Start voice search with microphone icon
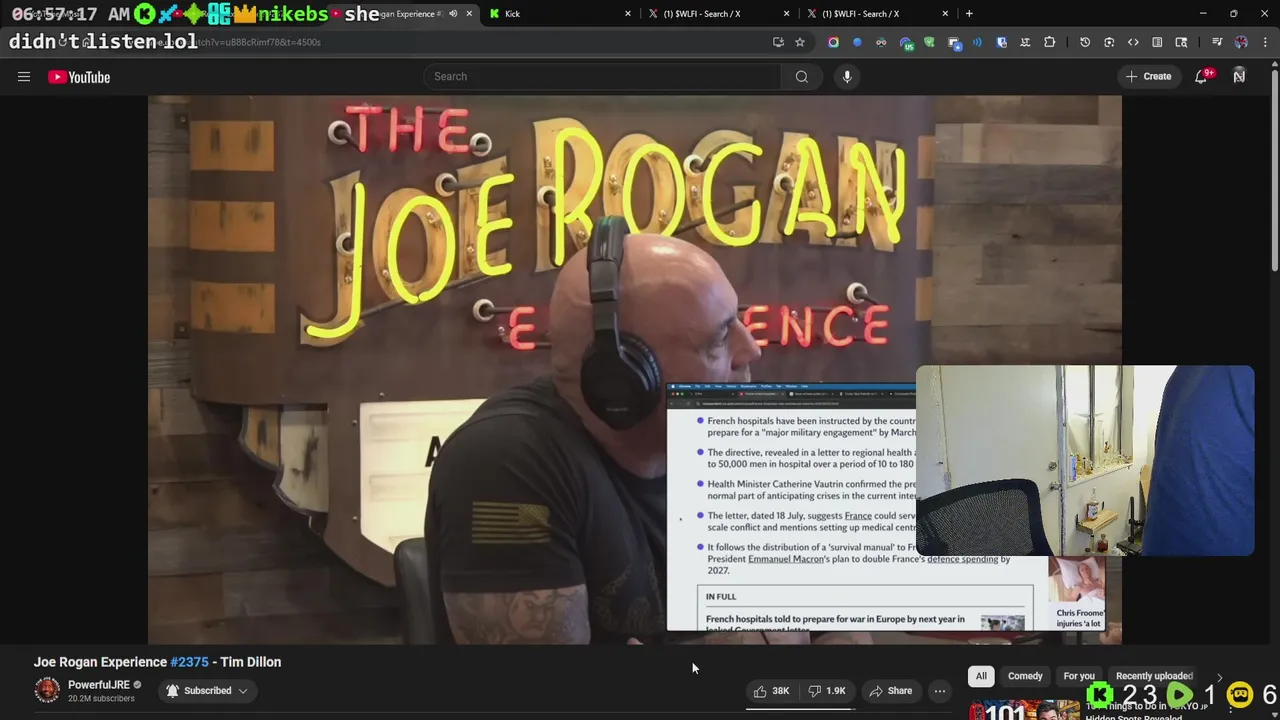Image resolution: width=1280 pixels, height=720 pixels. [x=847, y=76]
